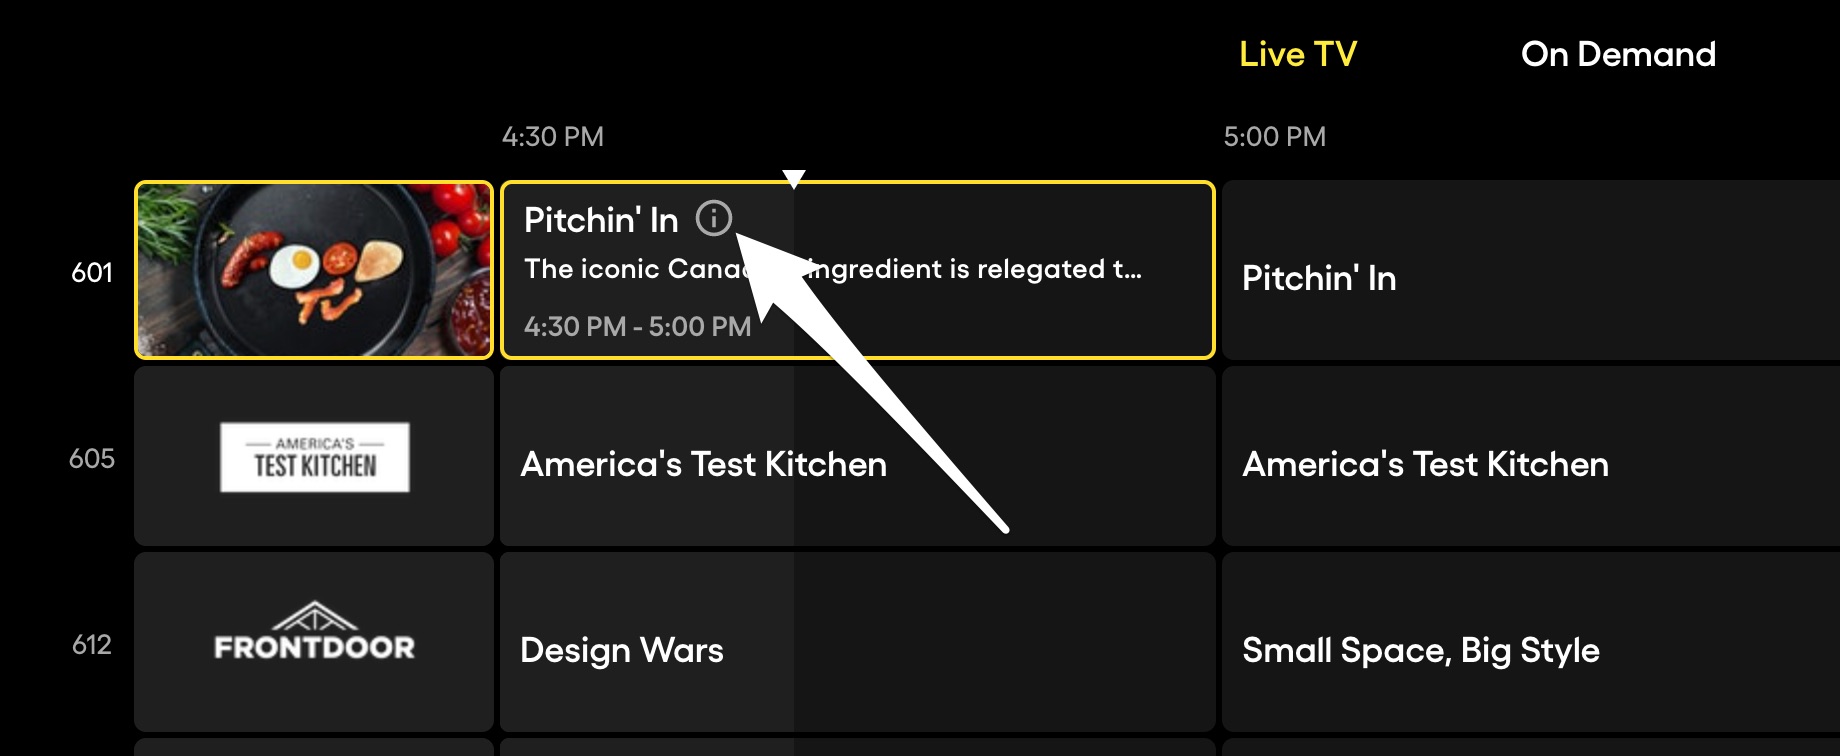Select America's Test Kitchen channel logo

[x=314, y=457]
